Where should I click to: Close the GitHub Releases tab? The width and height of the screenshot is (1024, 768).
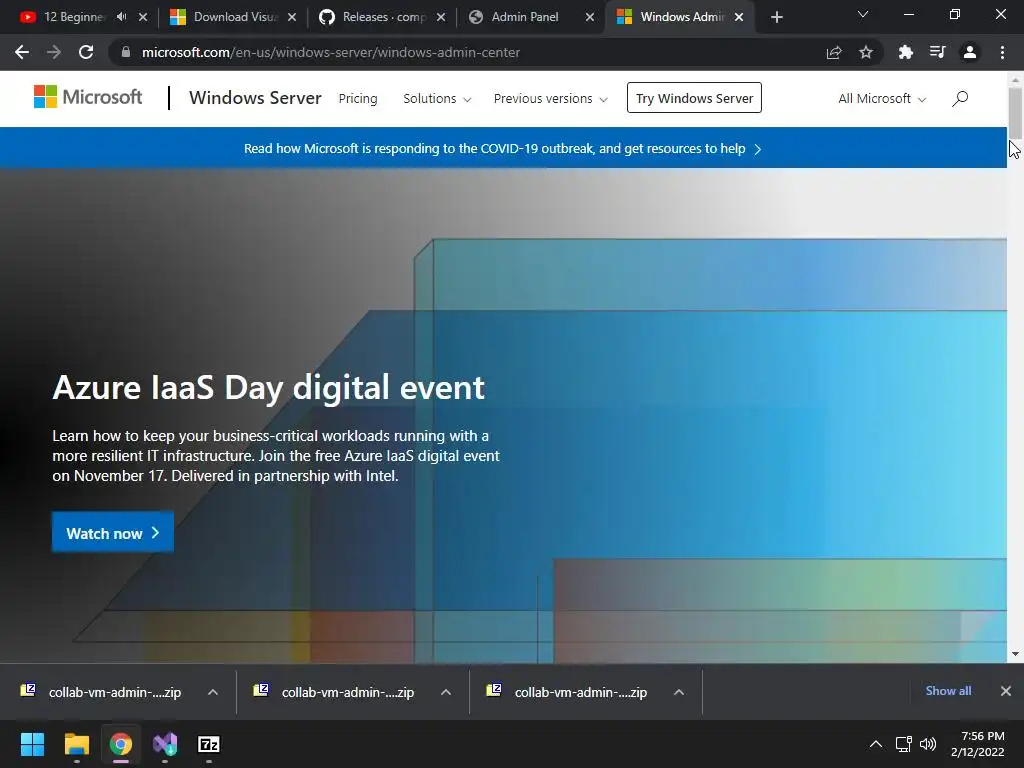(x=441, y=17)
